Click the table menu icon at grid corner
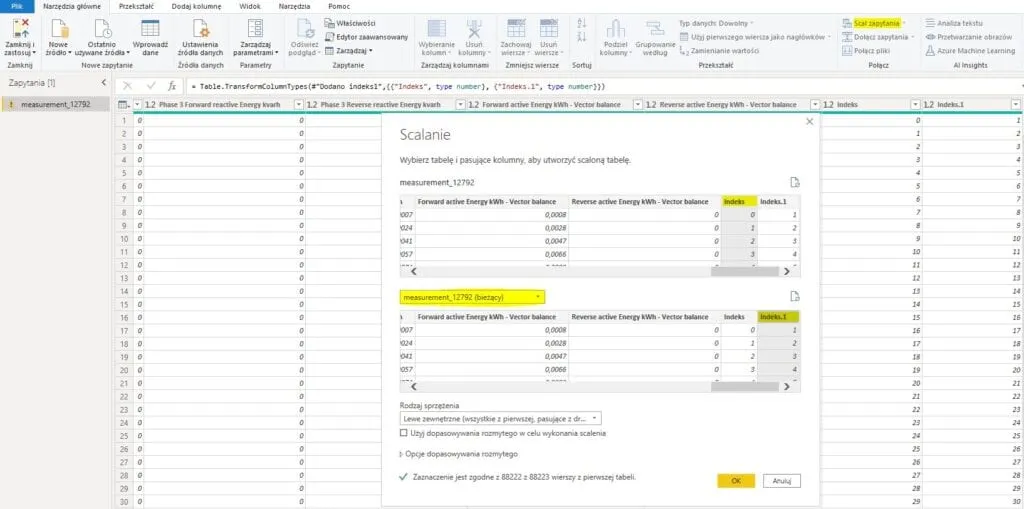Viewport: 1024px width, 509px height. tap(123, 105)
